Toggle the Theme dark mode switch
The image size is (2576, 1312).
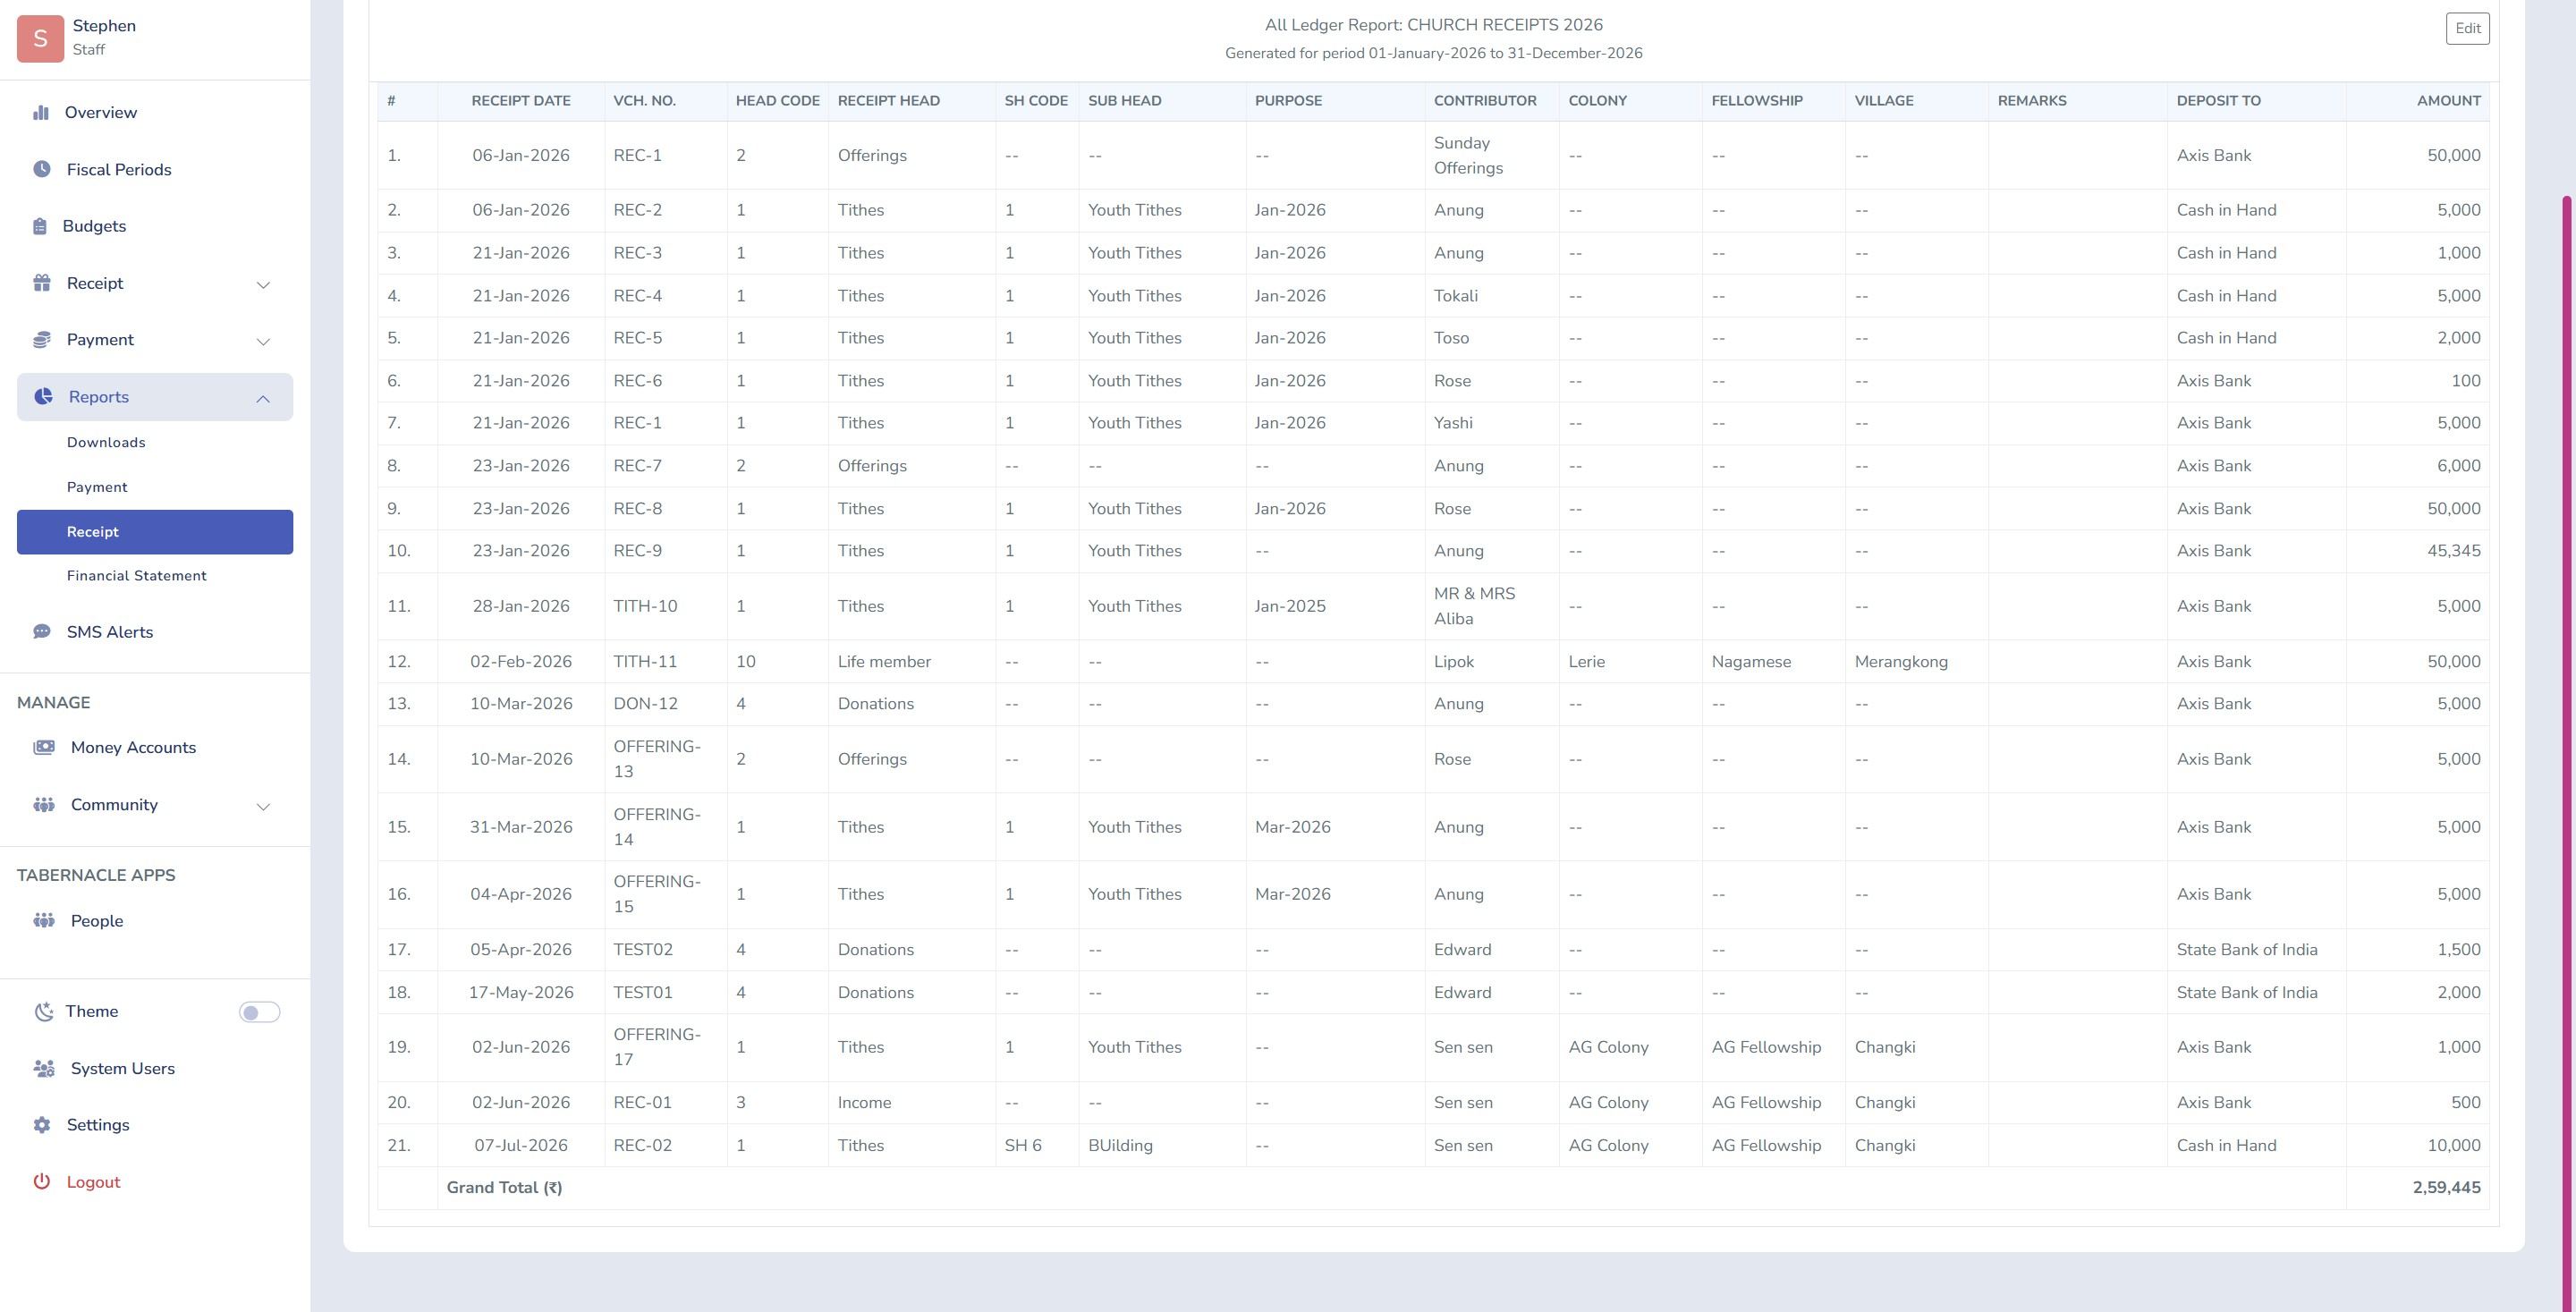tap(259, 1012)
